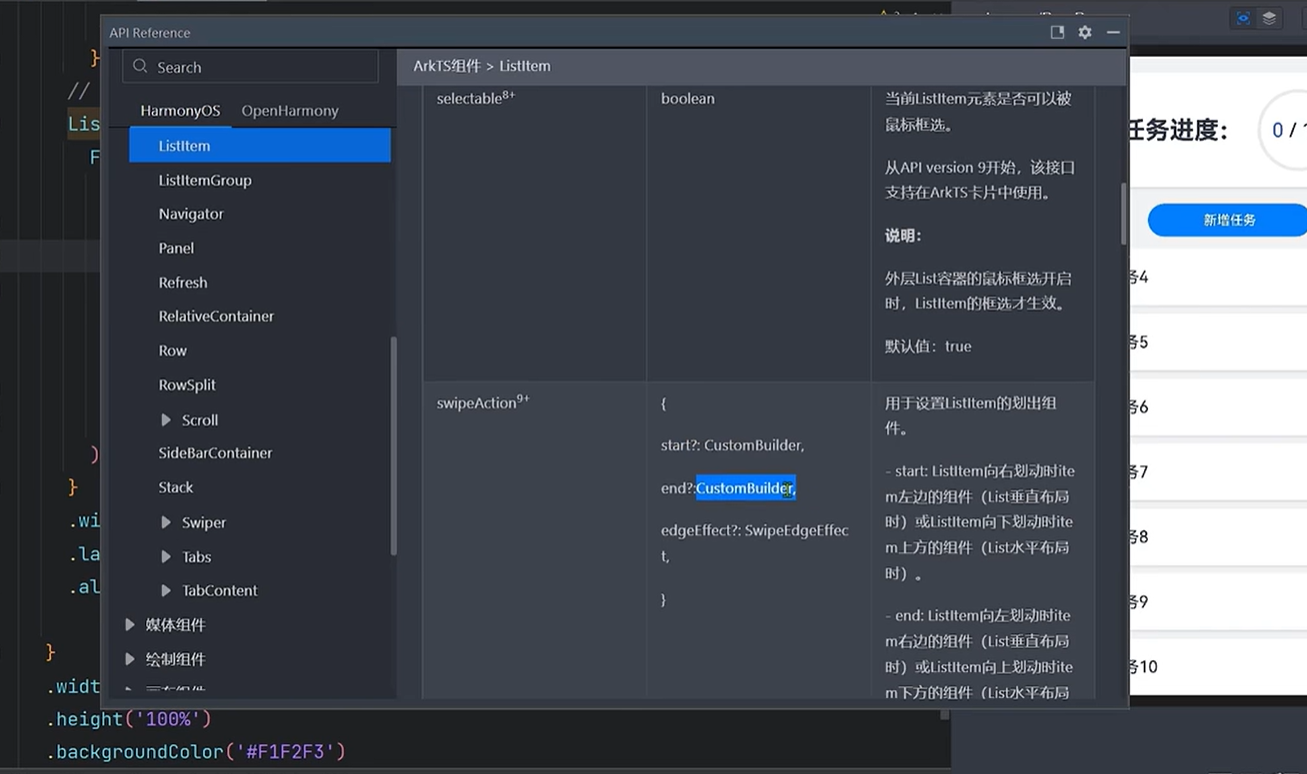The height and width of the screenshot is (774, 1307).
Task: Toggle the previewer inspector eye icon
Action: [x=1243, y=18]
